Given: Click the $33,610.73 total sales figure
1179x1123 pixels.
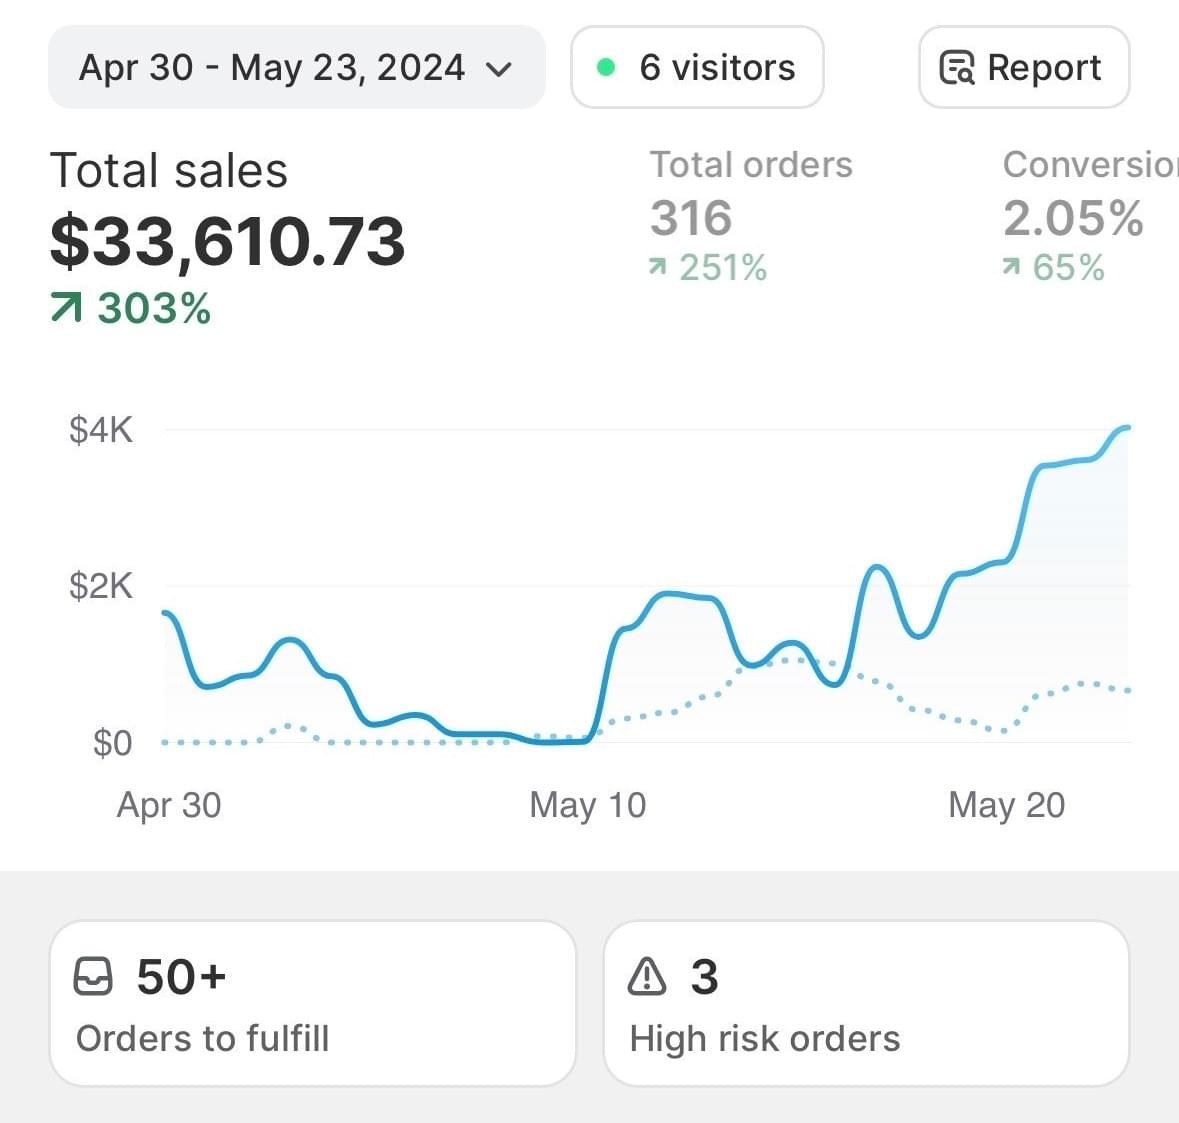Looking at the screenshot, I should click(228, 242).
